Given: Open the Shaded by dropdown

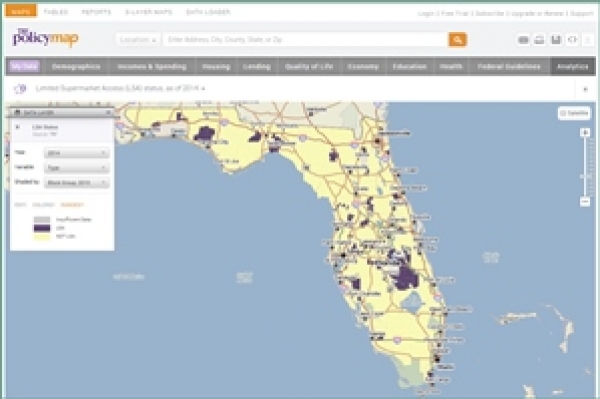Looking at the screenshot, I should click(77, 183).
